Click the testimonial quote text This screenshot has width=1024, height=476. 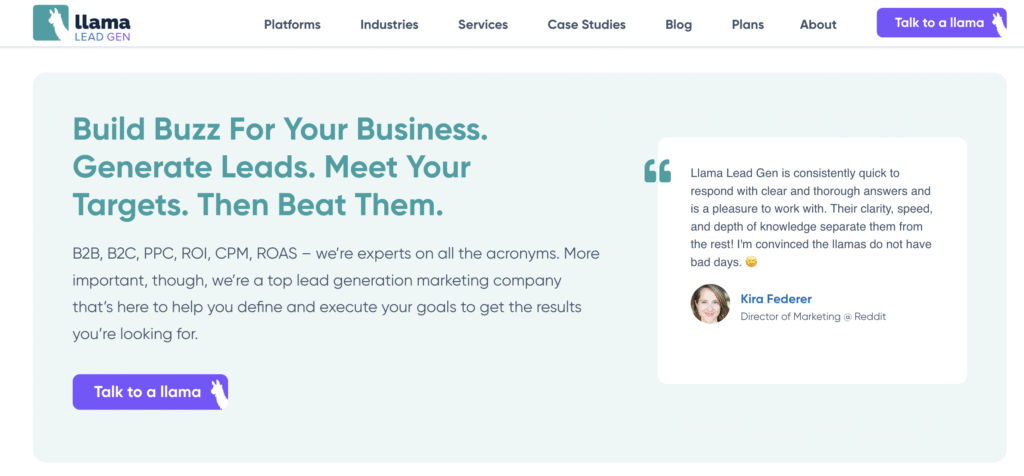pos(811,218)
